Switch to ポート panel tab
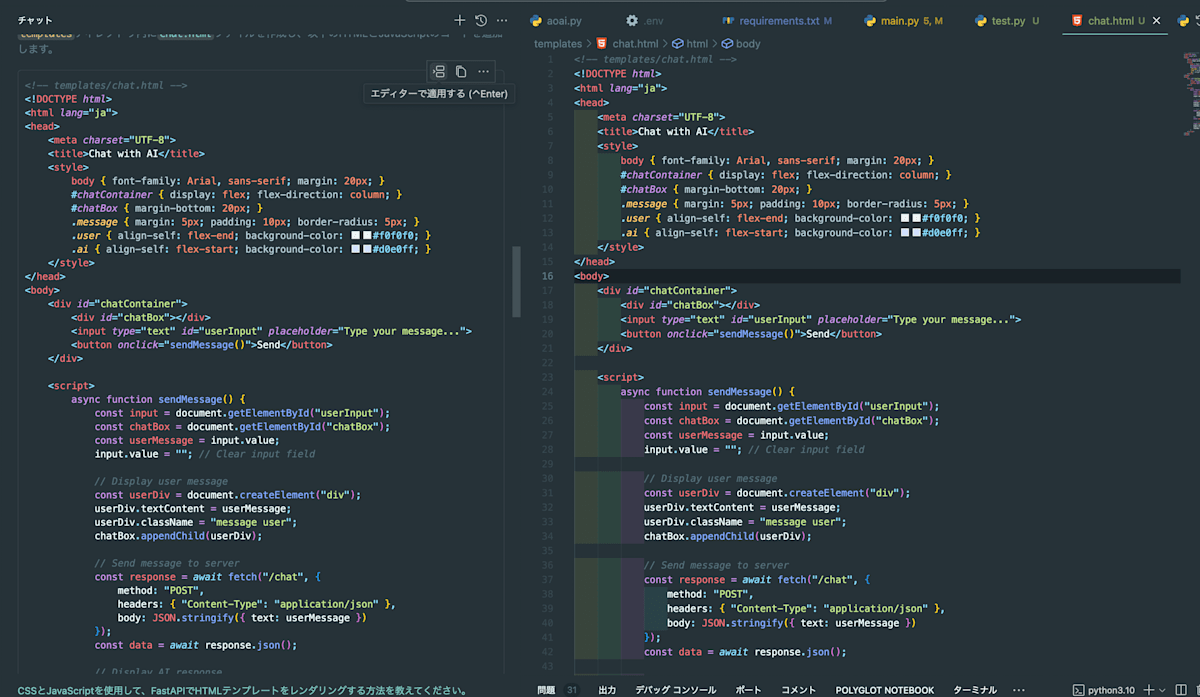This screenshot has width=1200, height=697. tap(748, 690)
